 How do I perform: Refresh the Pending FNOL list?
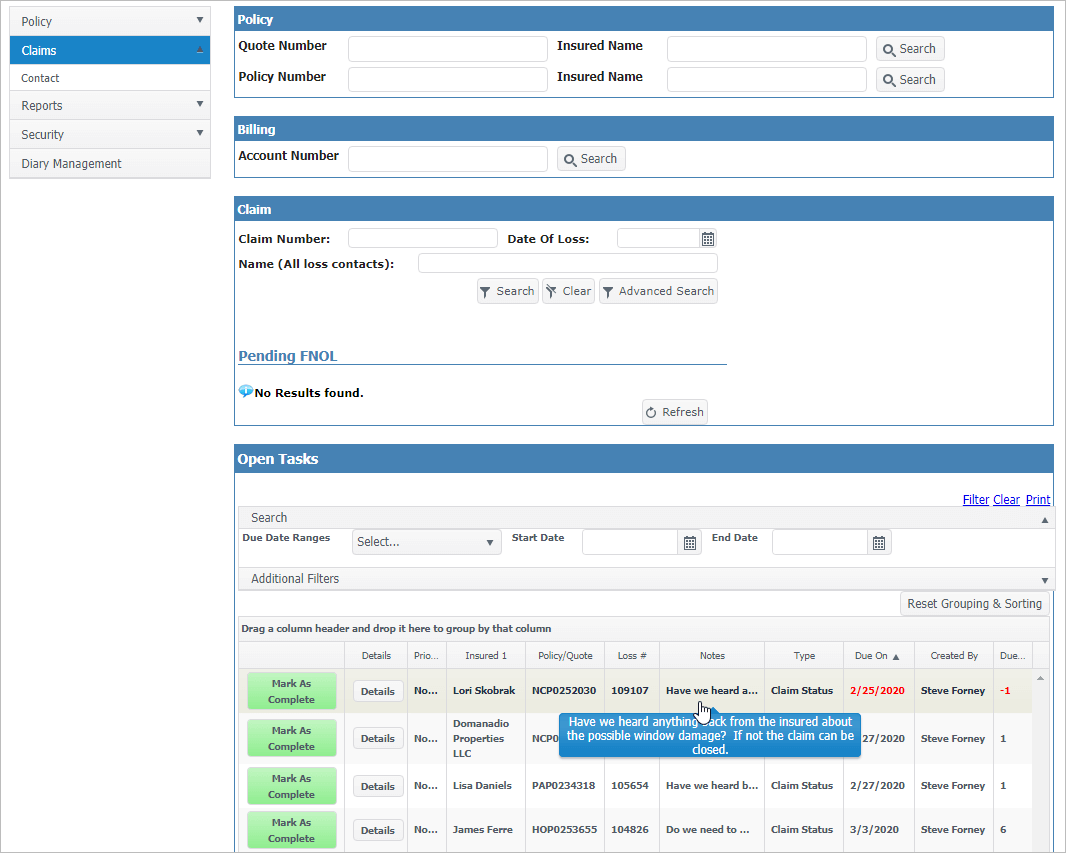(675, 412)
